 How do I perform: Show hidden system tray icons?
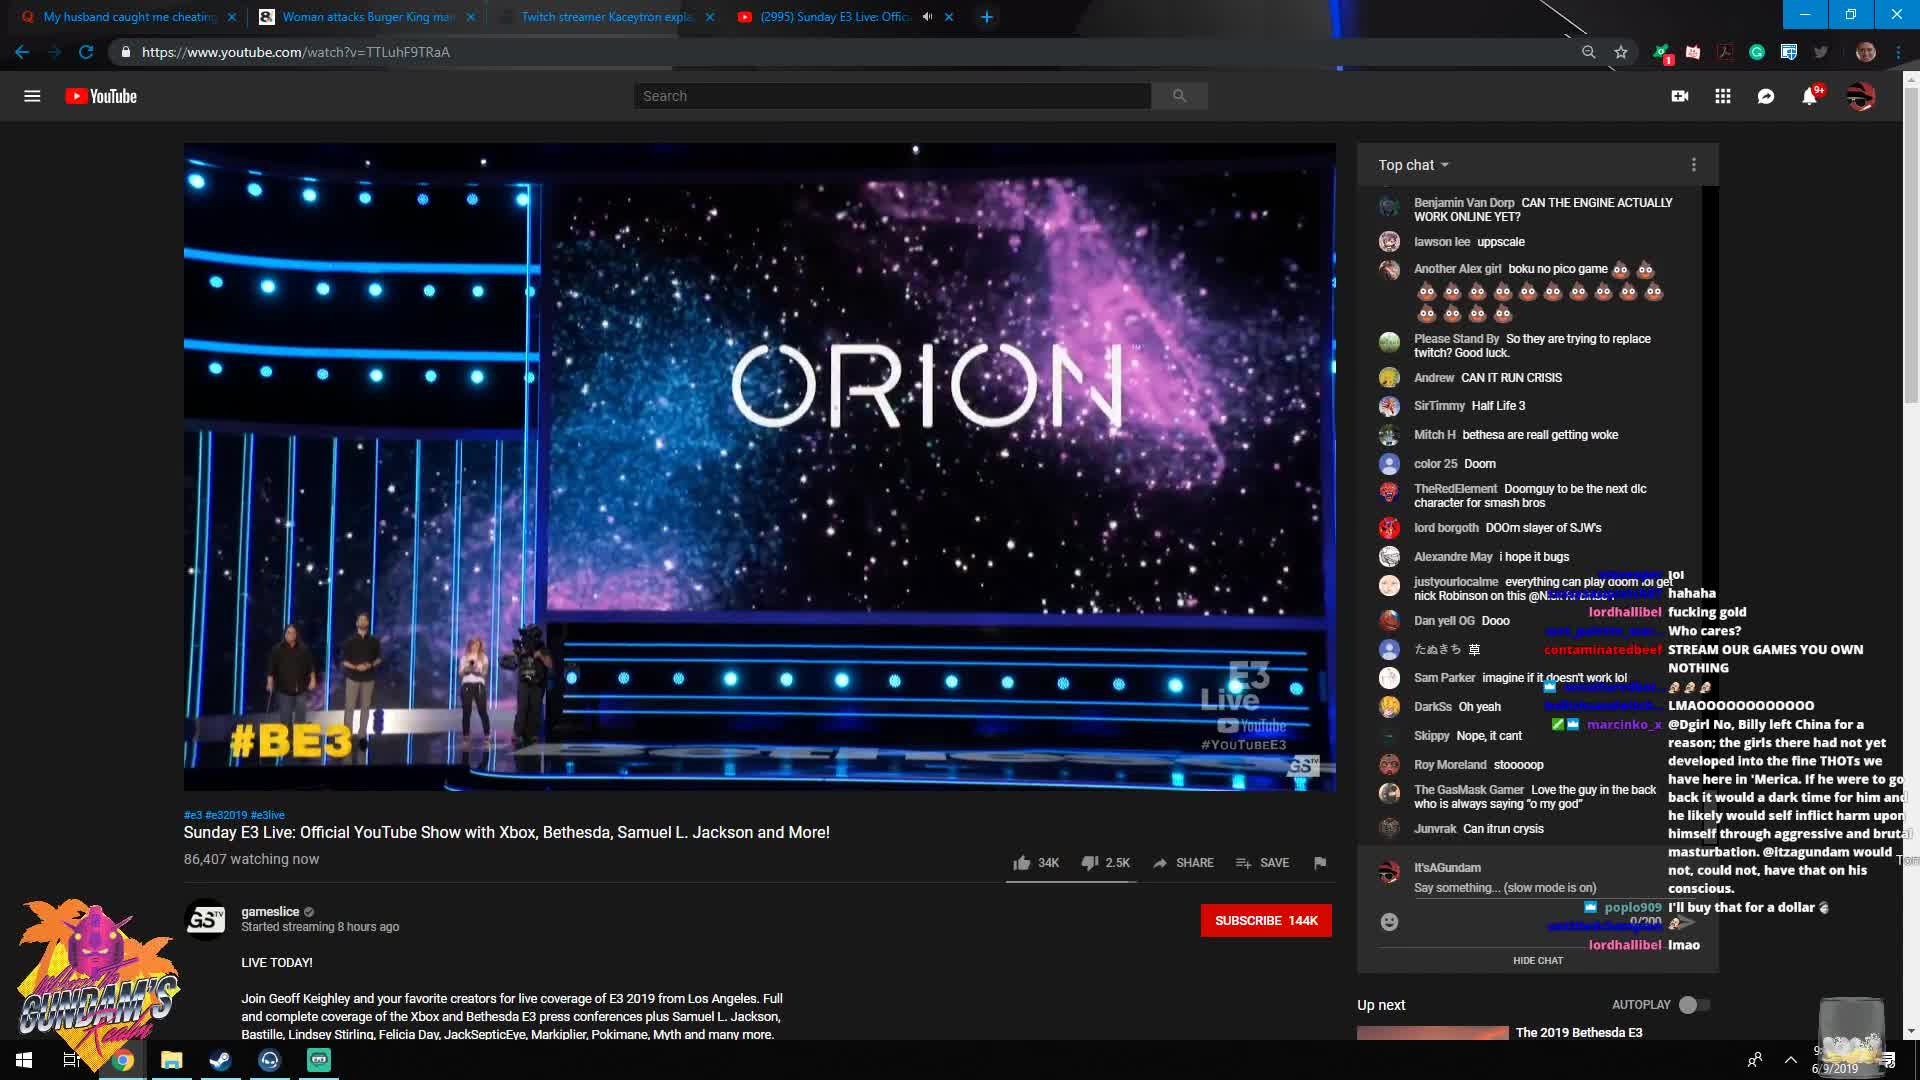coord(1791,1060)
